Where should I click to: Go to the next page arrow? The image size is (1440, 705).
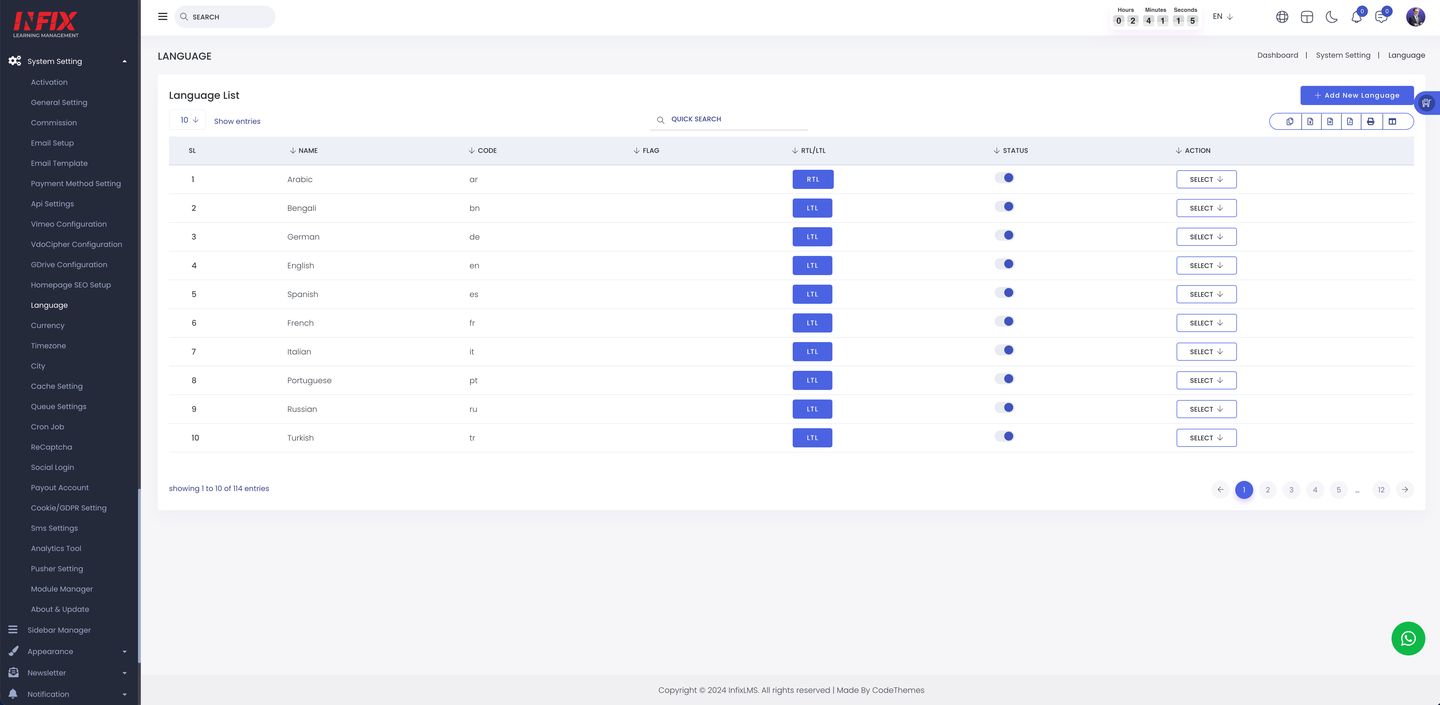click(1405, 490)
